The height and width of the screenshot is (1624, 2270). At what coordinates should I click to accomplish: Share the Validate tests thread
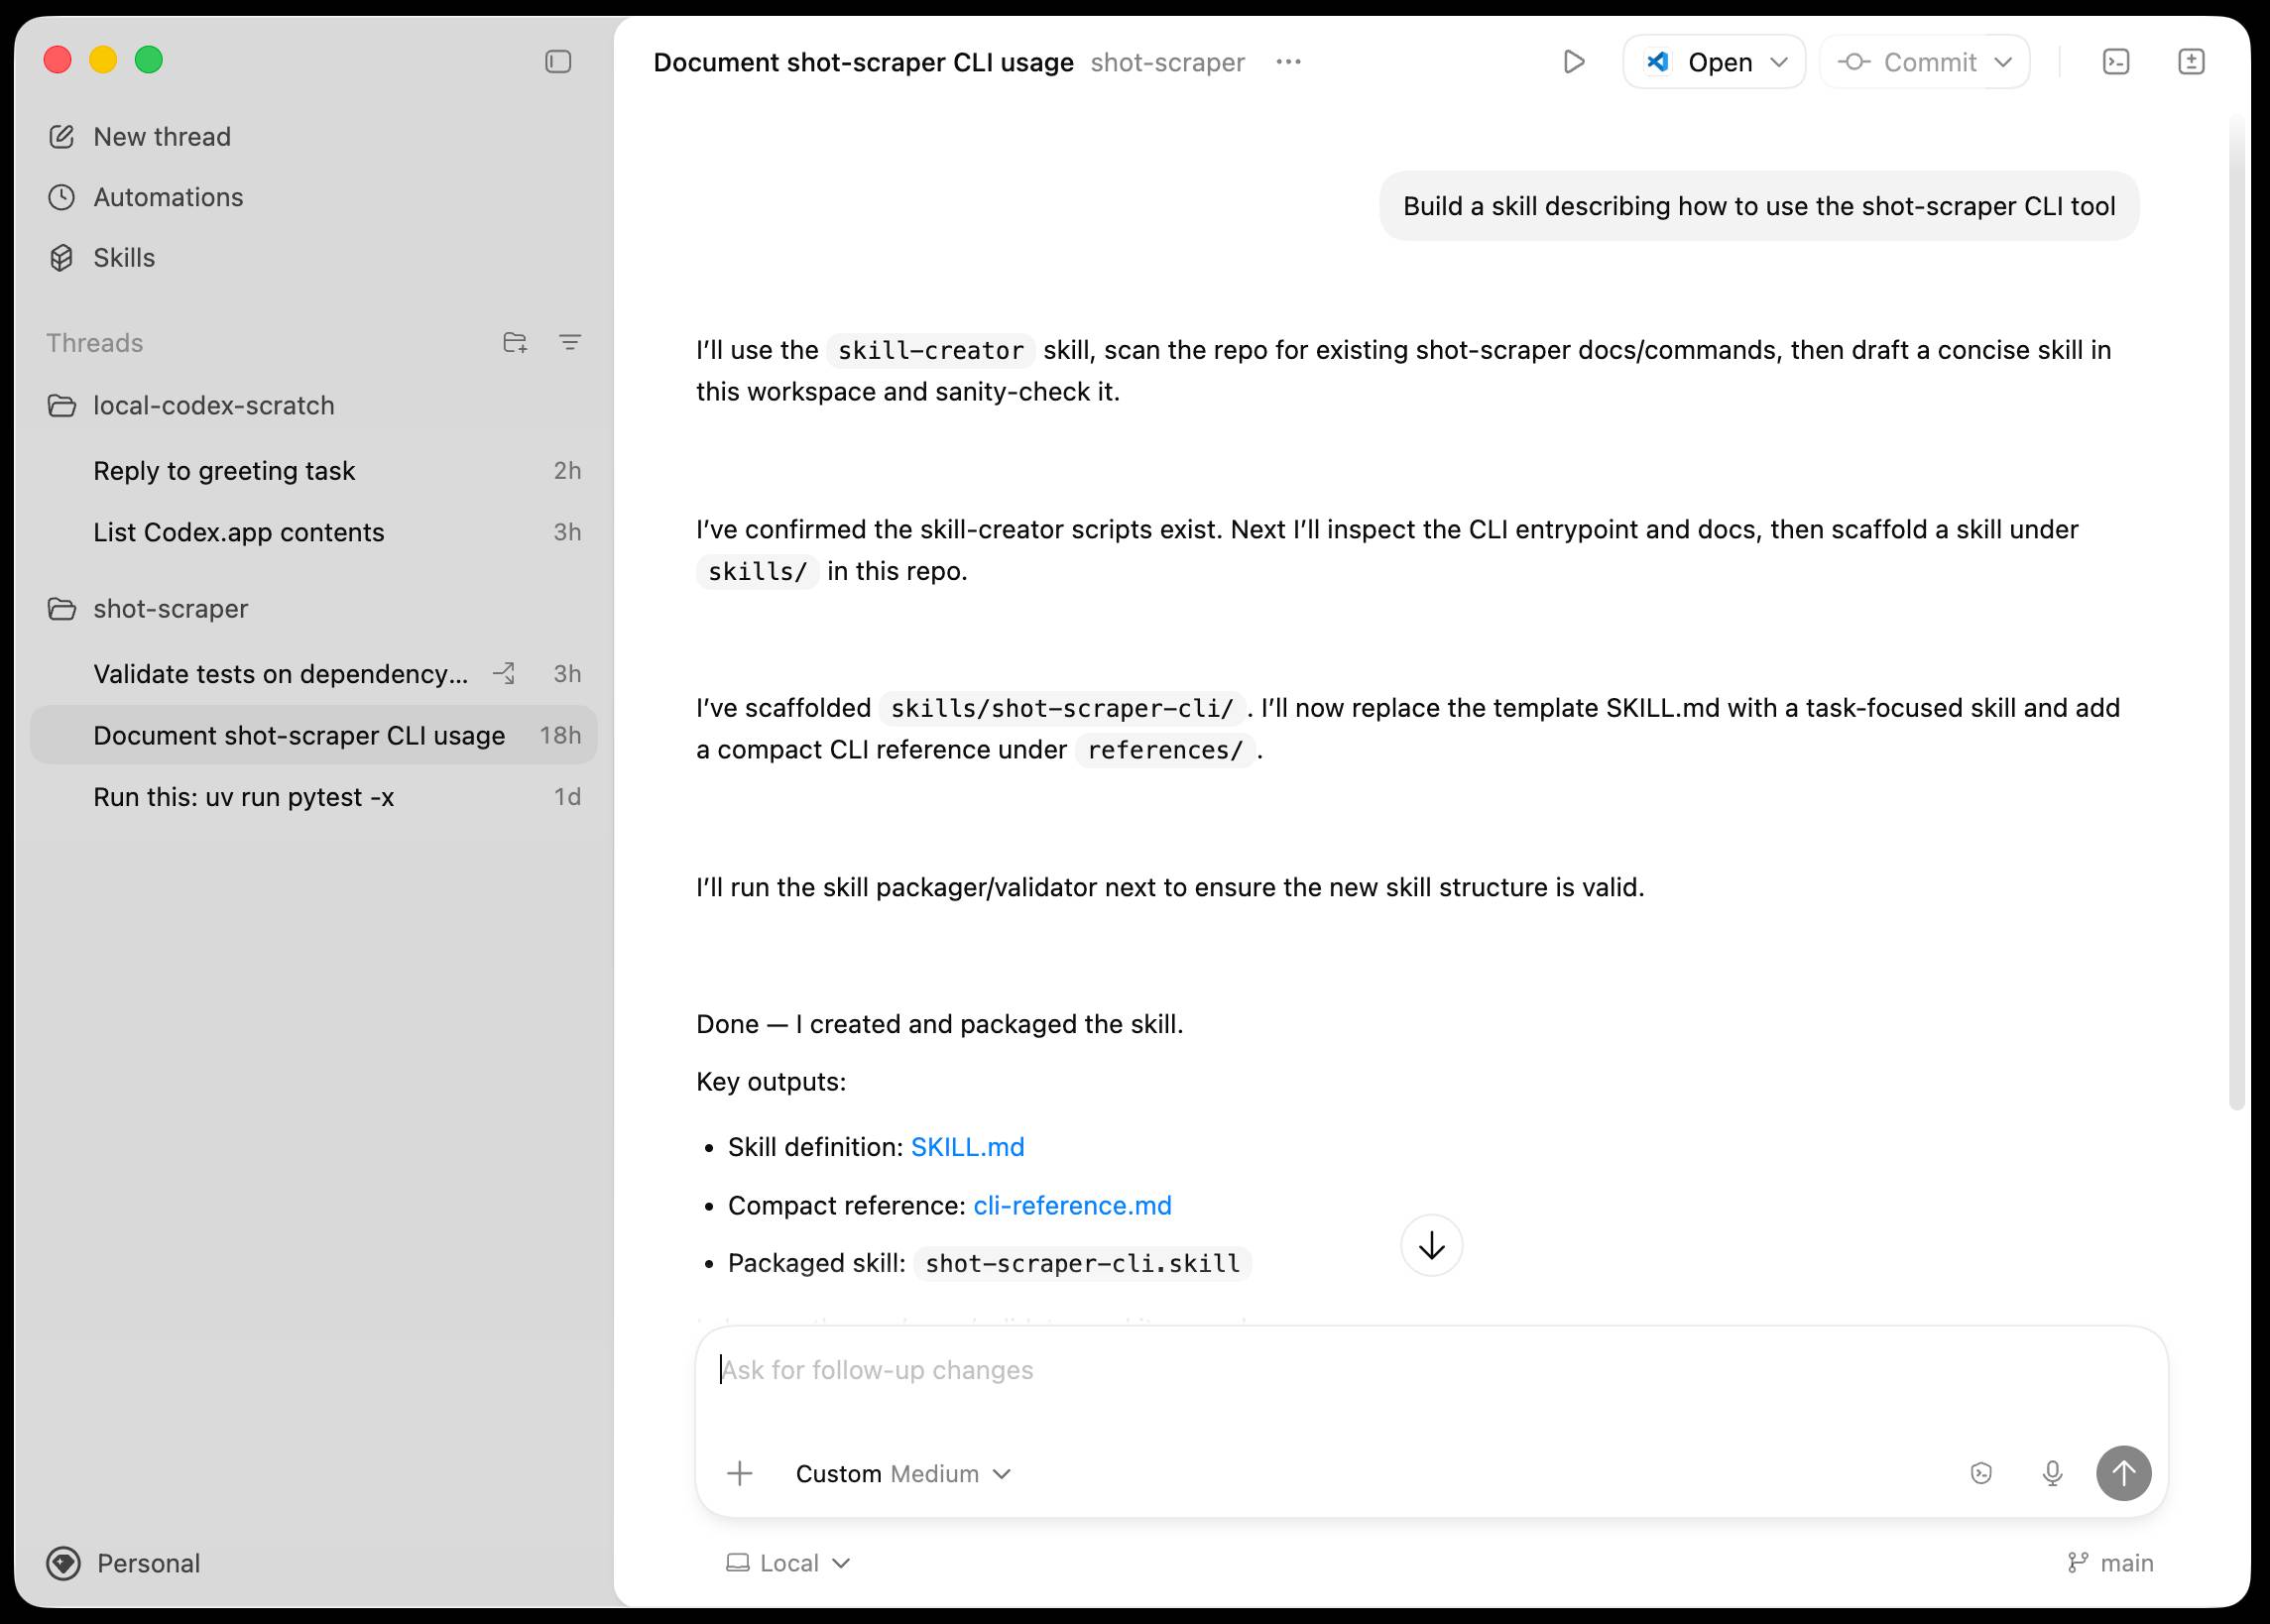coord(505,673)
